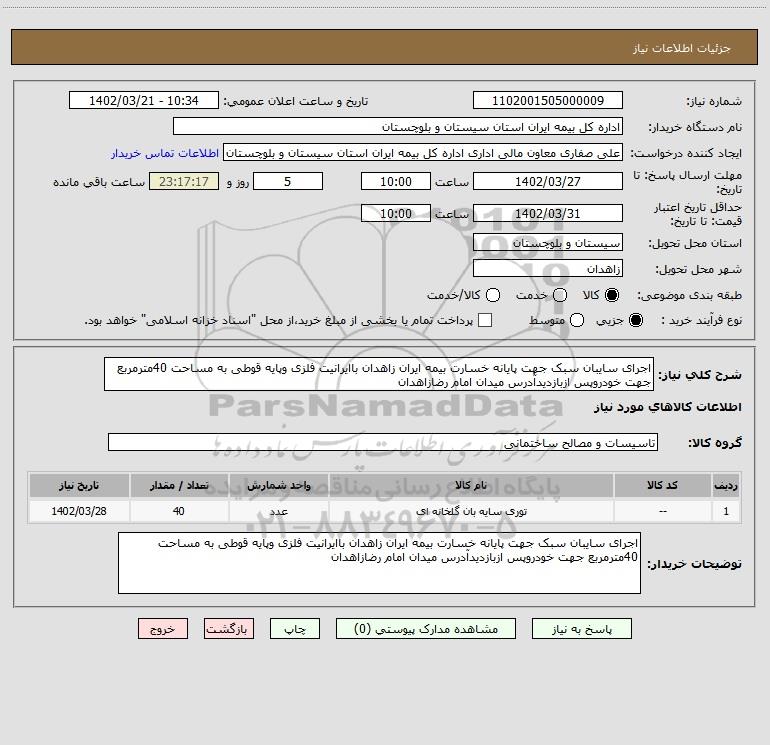Viewport: 770px width, 745px height.
Task: Click the نام کالا column header
Action: pos(471,485)
